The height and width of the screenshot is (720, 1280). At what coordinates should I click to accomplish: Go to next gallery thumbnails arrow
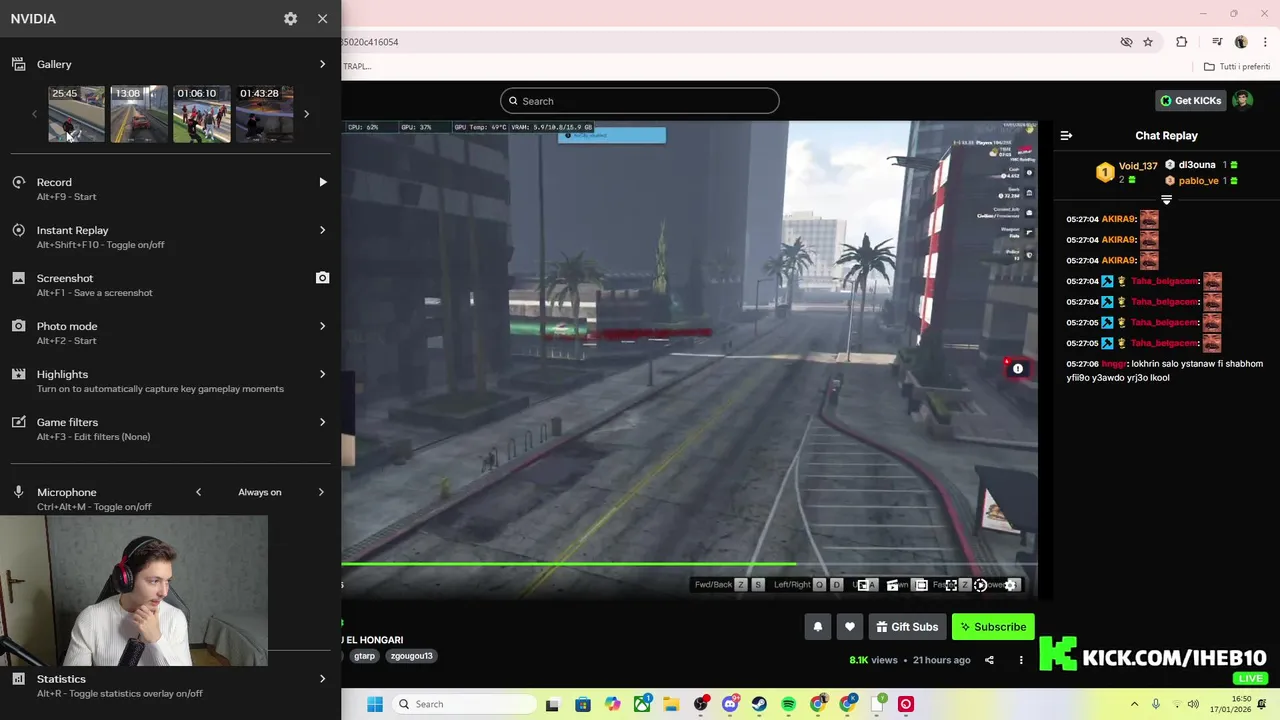(x=306, y=114)
